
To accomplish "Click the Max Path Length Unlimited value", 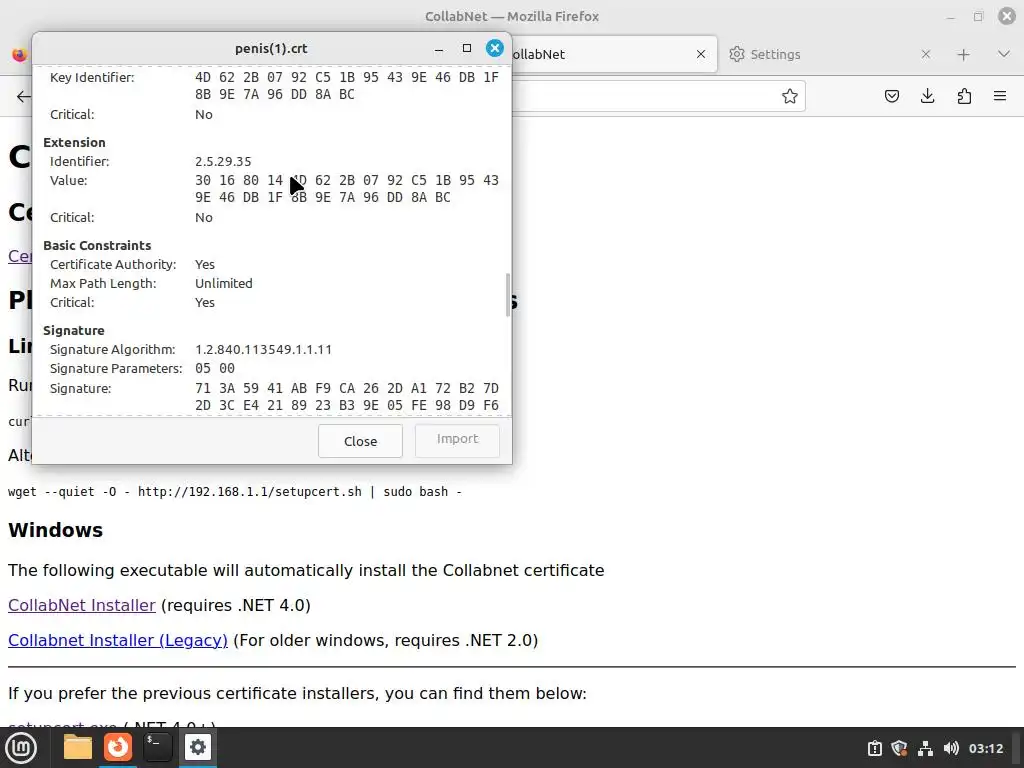I will 223,283.
